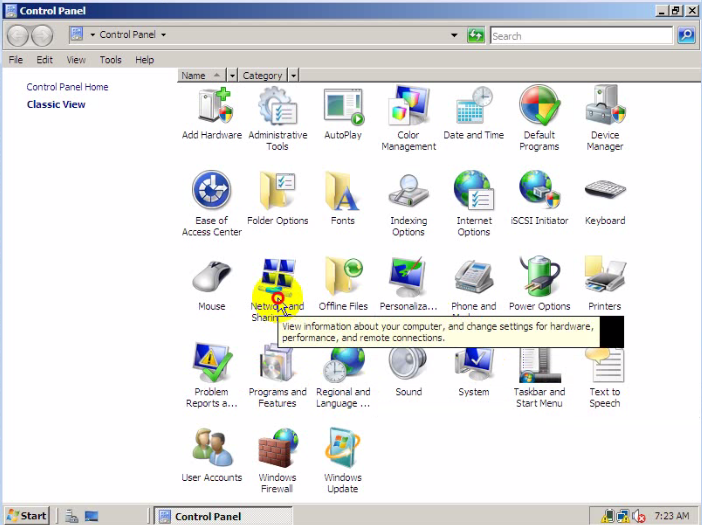Click the Back navigation button

pyautogui.click(x=18, y=35)
